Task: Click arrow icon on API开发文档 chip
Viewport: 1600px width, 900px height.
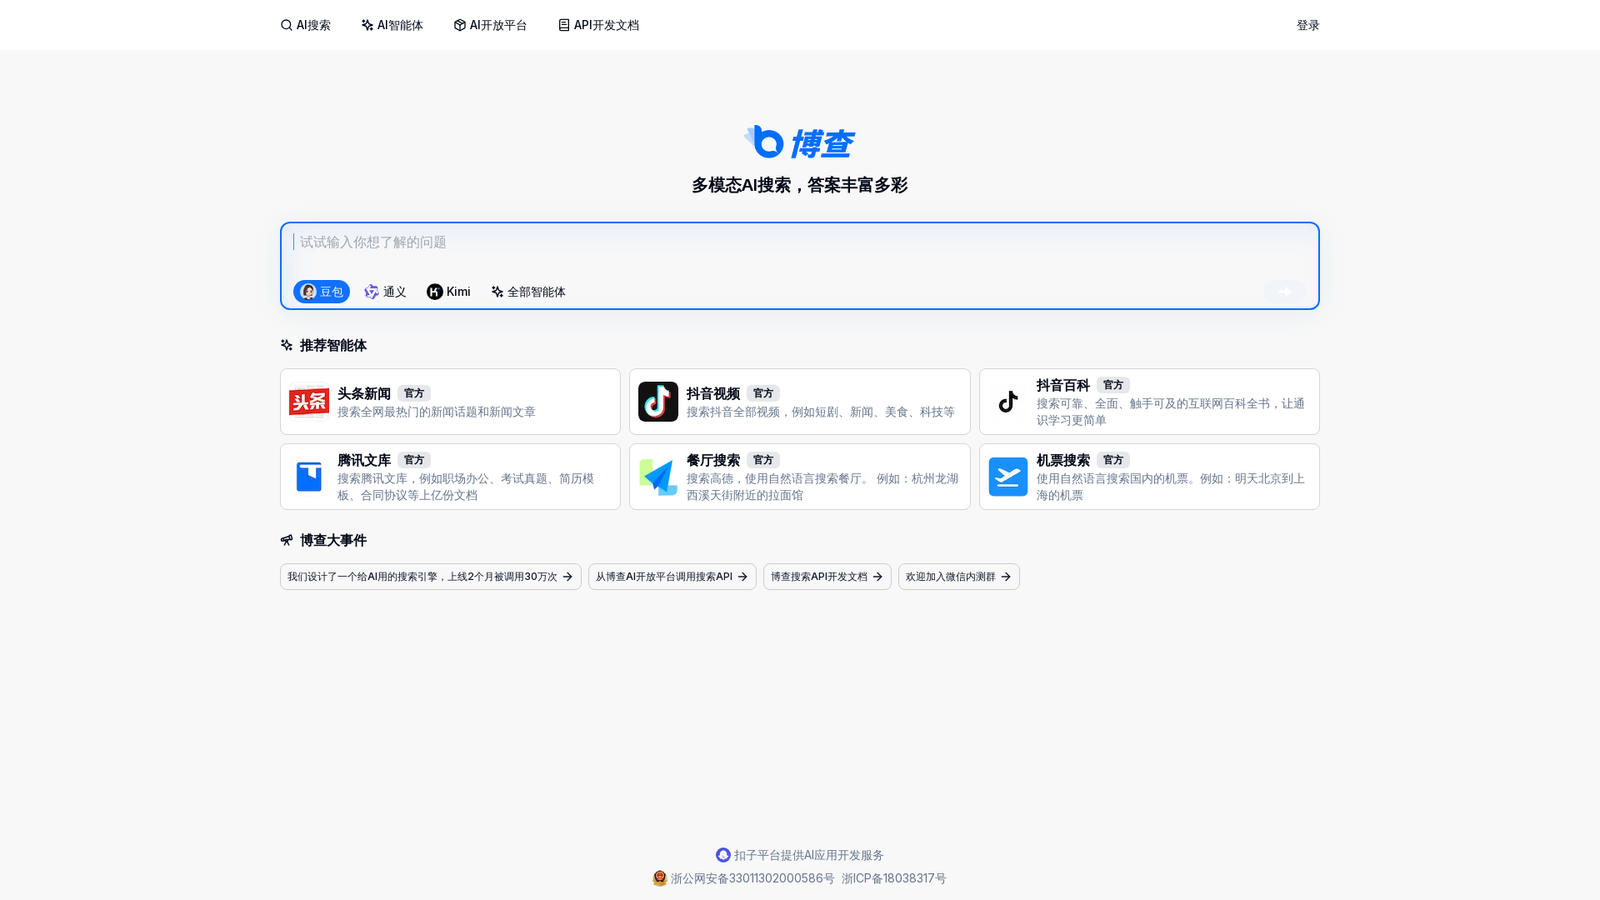Action: [878, 577]
